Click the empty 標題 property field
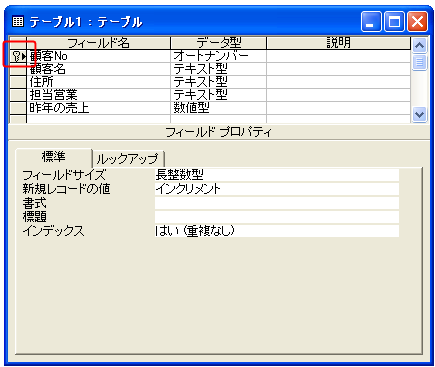435x367 pixels. tap(277, 217)
